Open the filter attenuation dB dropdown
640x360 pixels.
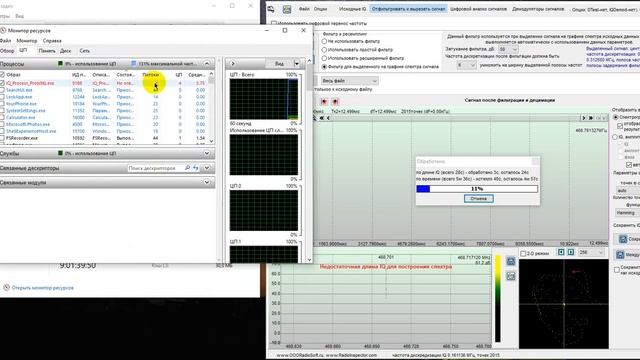(x=508, y=49)
